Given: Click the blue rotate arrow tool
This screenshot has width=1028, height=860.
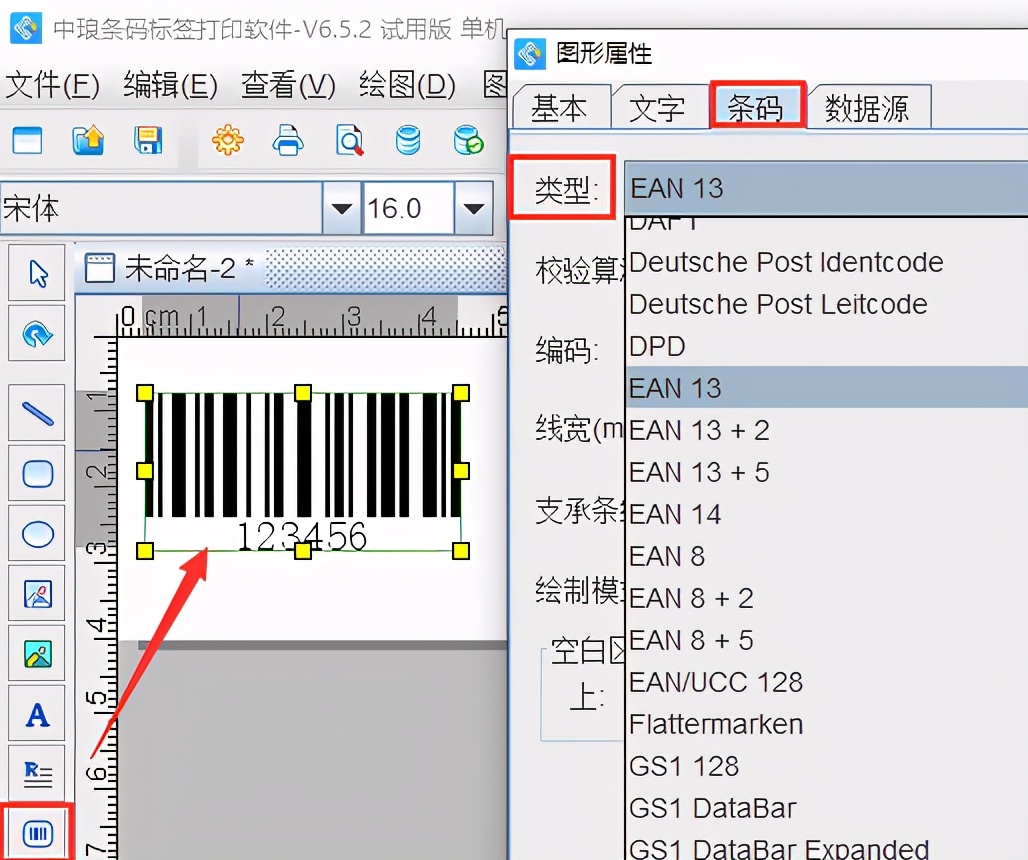Looking at the screenshot, I should tap(37, 333).
